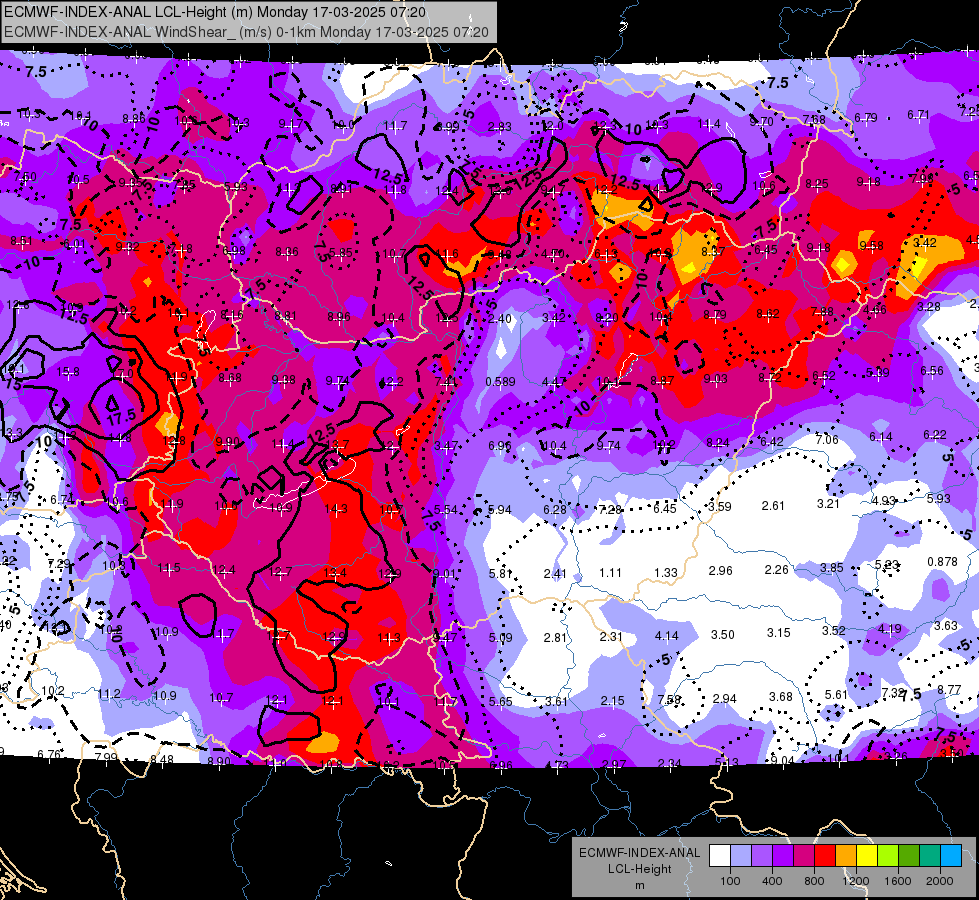The image size is (979, 900).
Task: Click the wind shear value 8.77
Action: tap(949, 690)
